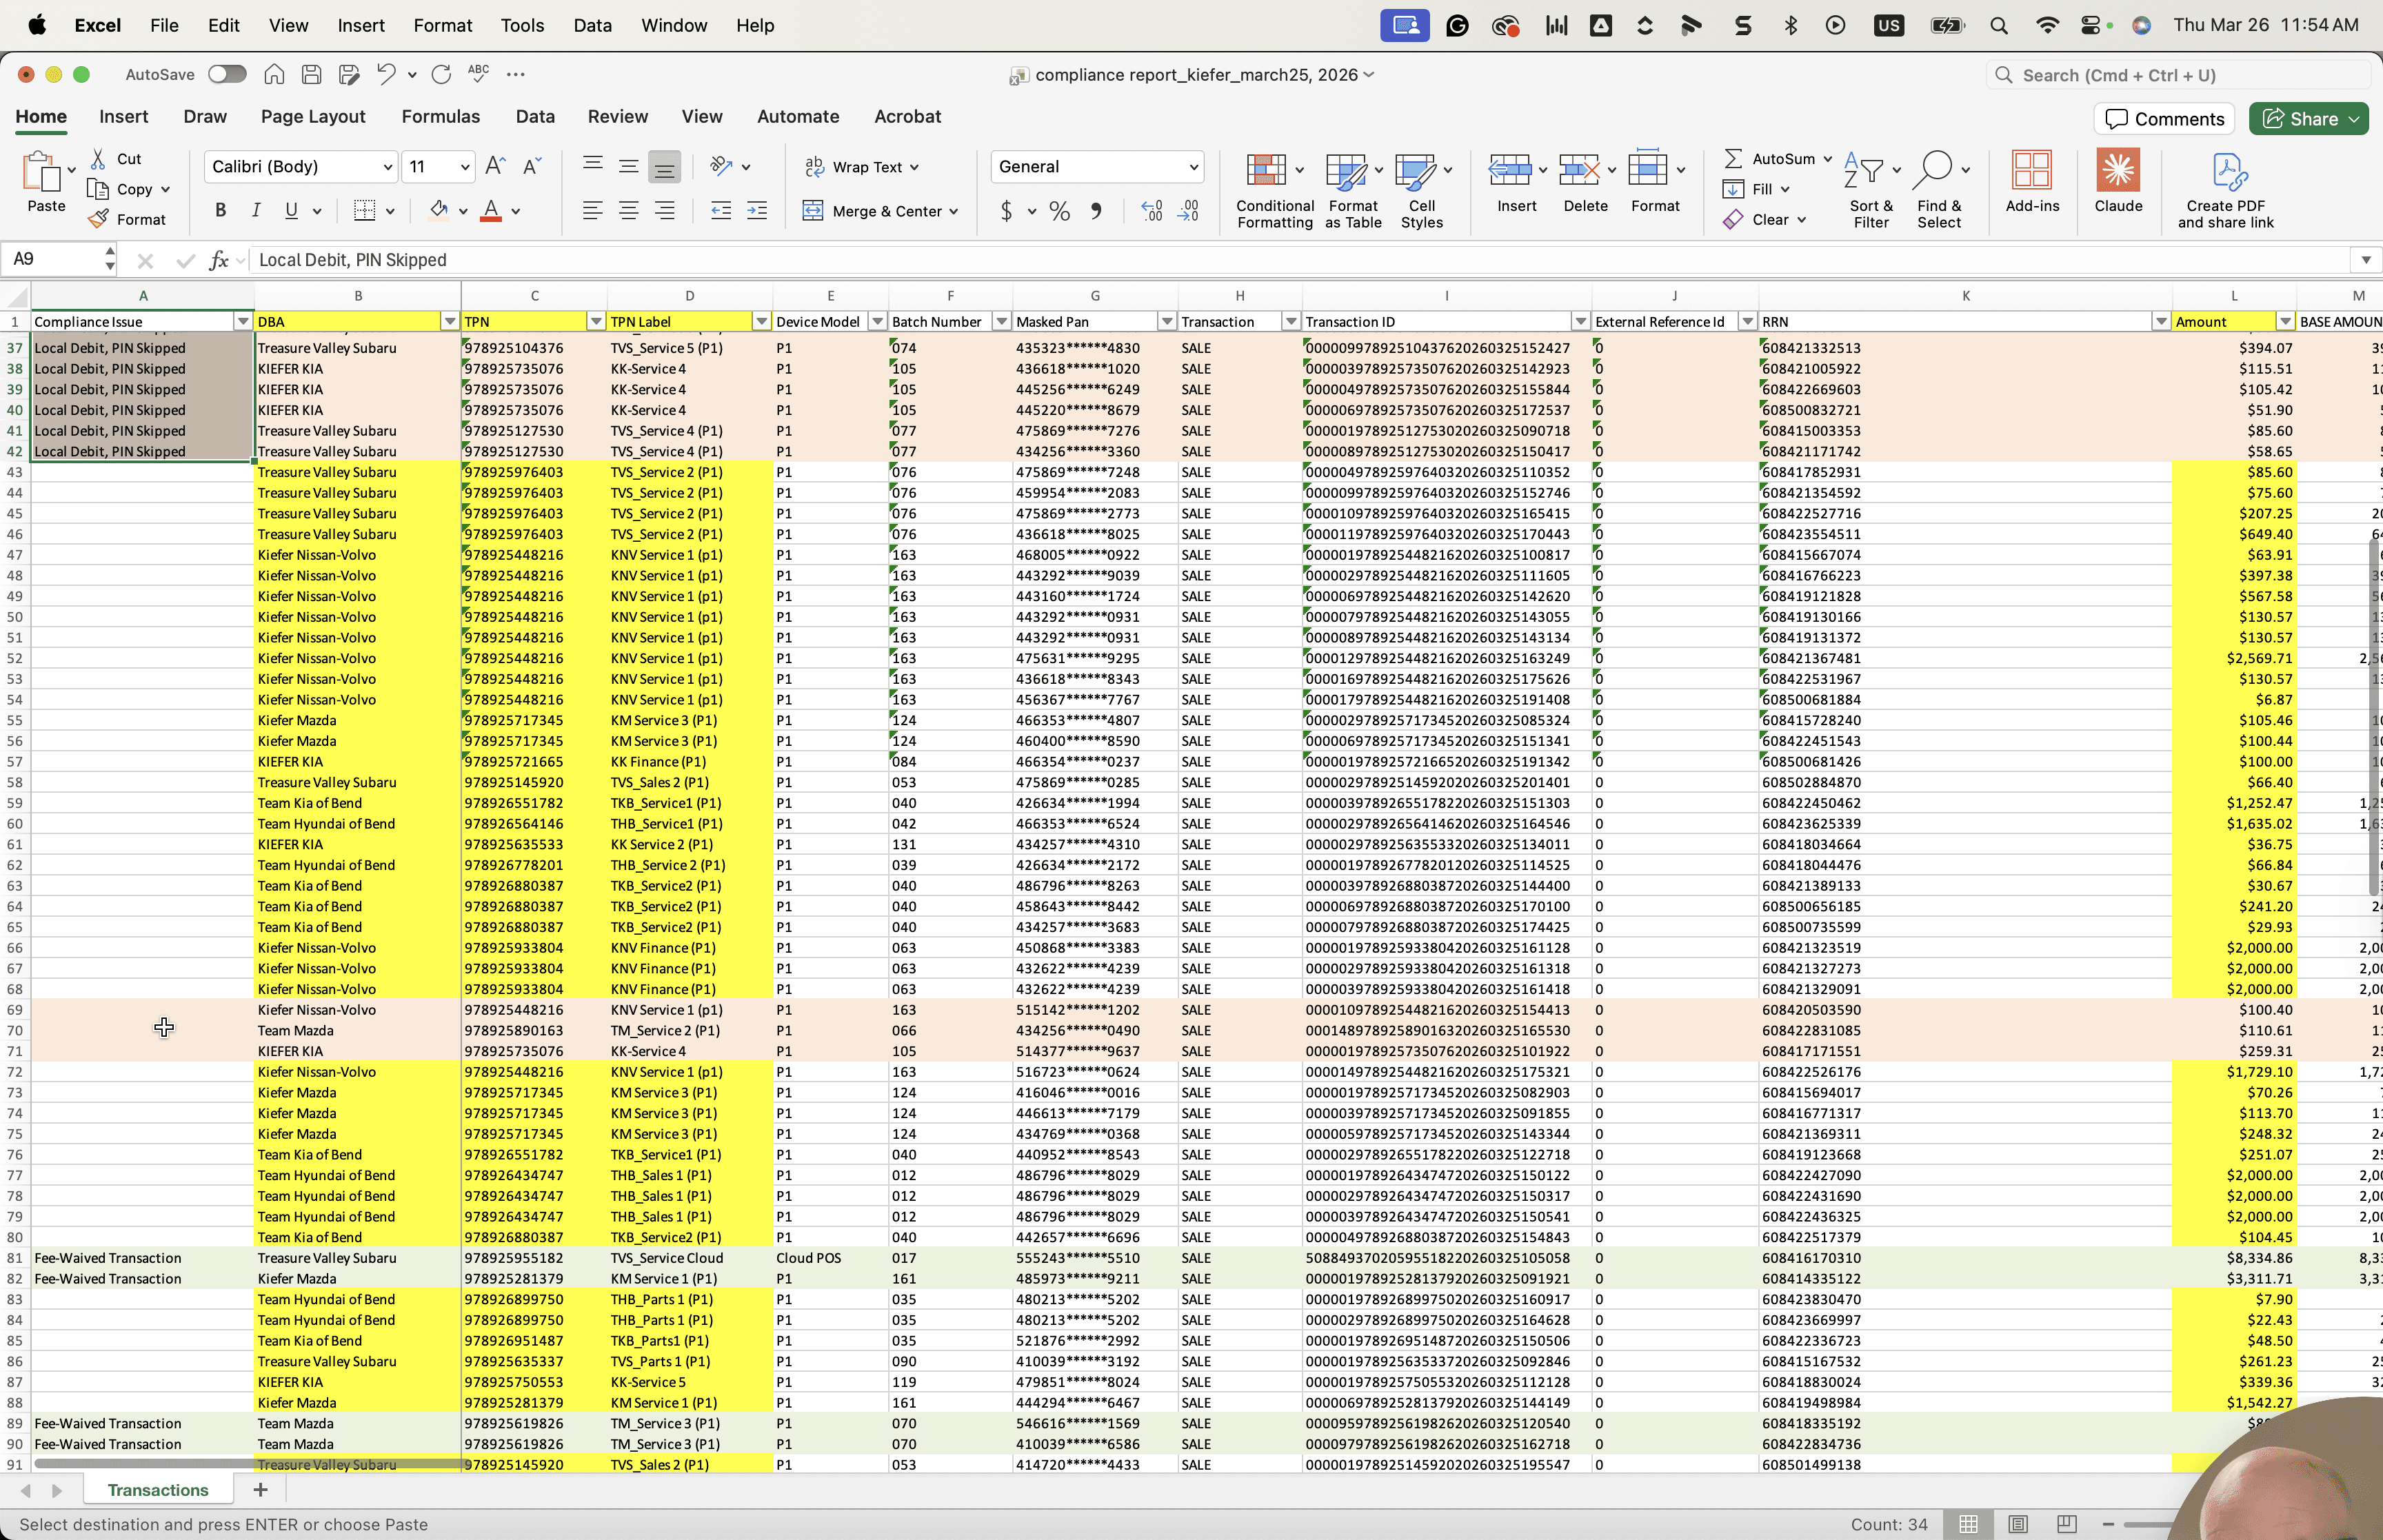2383x1540 pixels.
Task: Expand the Merge & Center options arrow
Action: (954, 211)
